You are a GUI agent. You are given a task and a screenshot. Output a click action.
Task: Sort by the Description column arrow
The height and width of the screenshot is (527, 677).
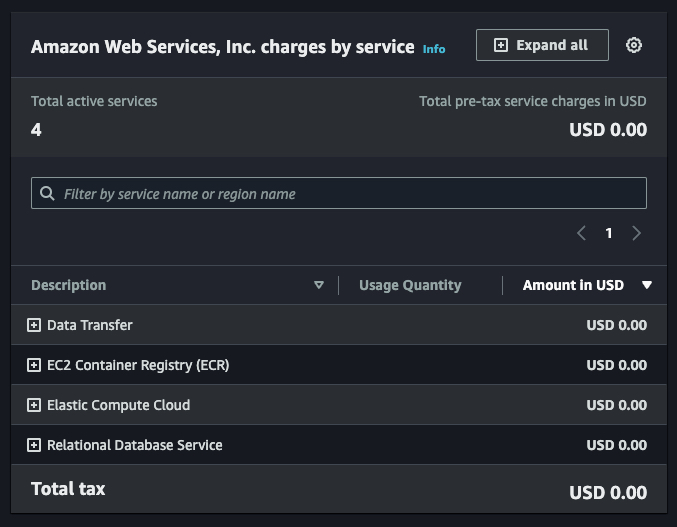click(x=319, y=285)
